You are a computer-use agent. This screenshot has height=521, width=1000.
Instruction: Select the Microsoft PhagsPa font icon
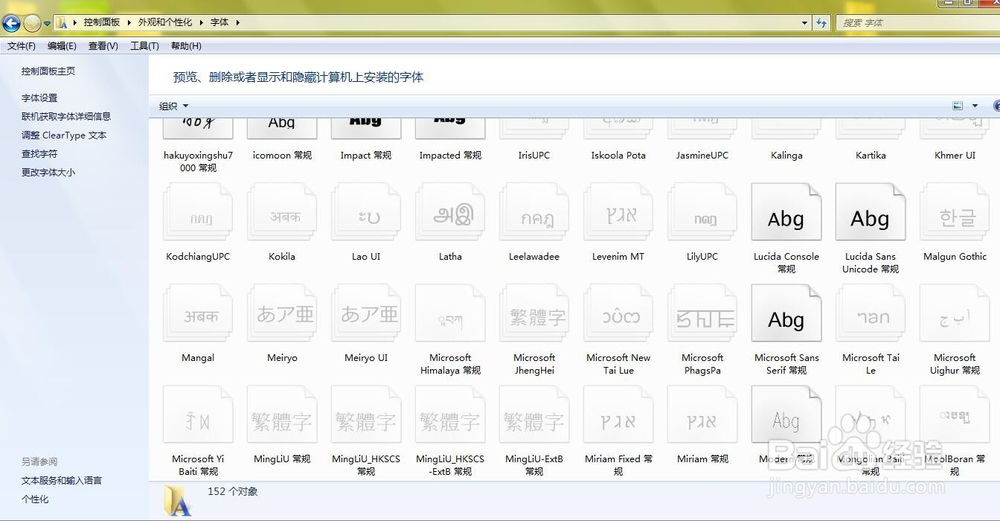pos(702,313)
